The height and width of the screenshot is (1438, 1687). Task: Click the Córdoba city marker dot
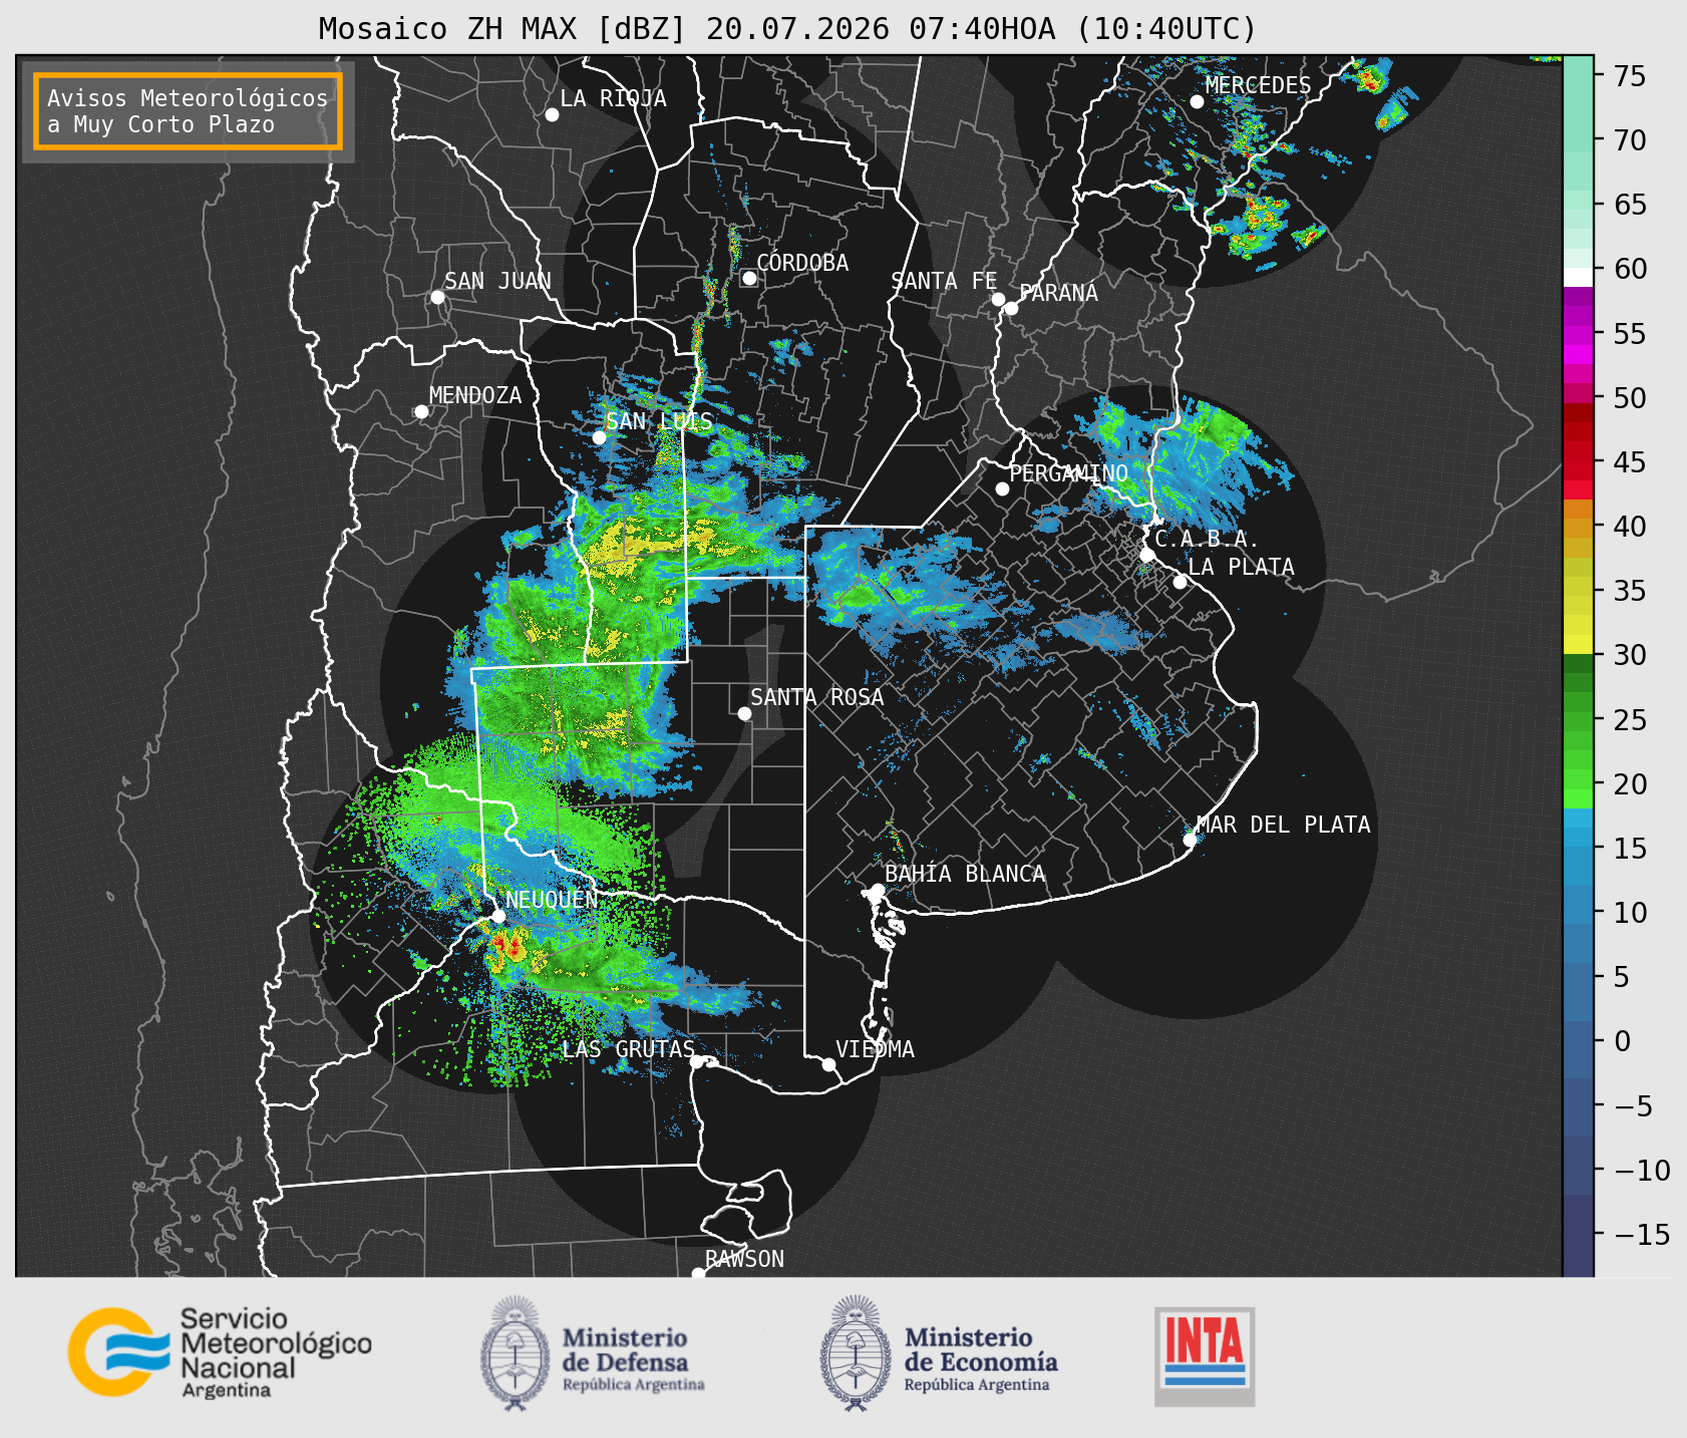(x=749, y=278)
